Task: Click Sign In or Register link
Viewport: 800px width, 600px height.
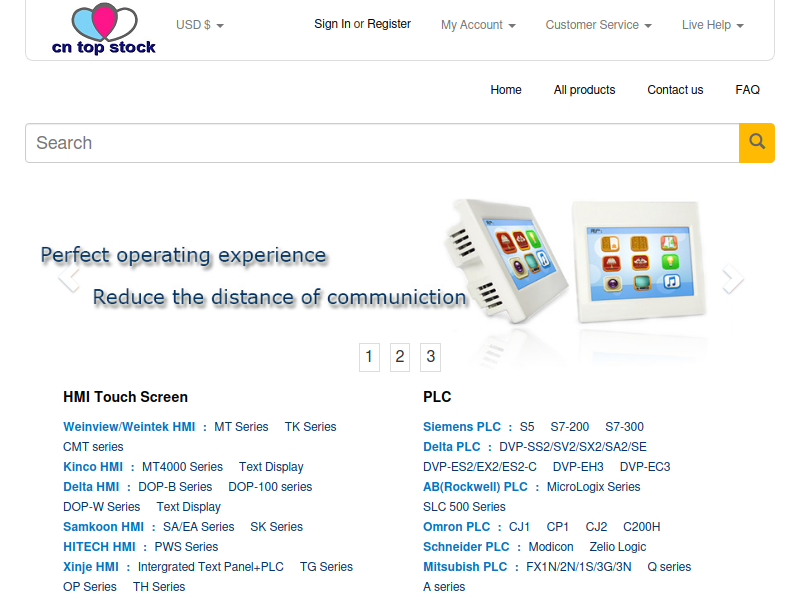Action: coord(362,24)
